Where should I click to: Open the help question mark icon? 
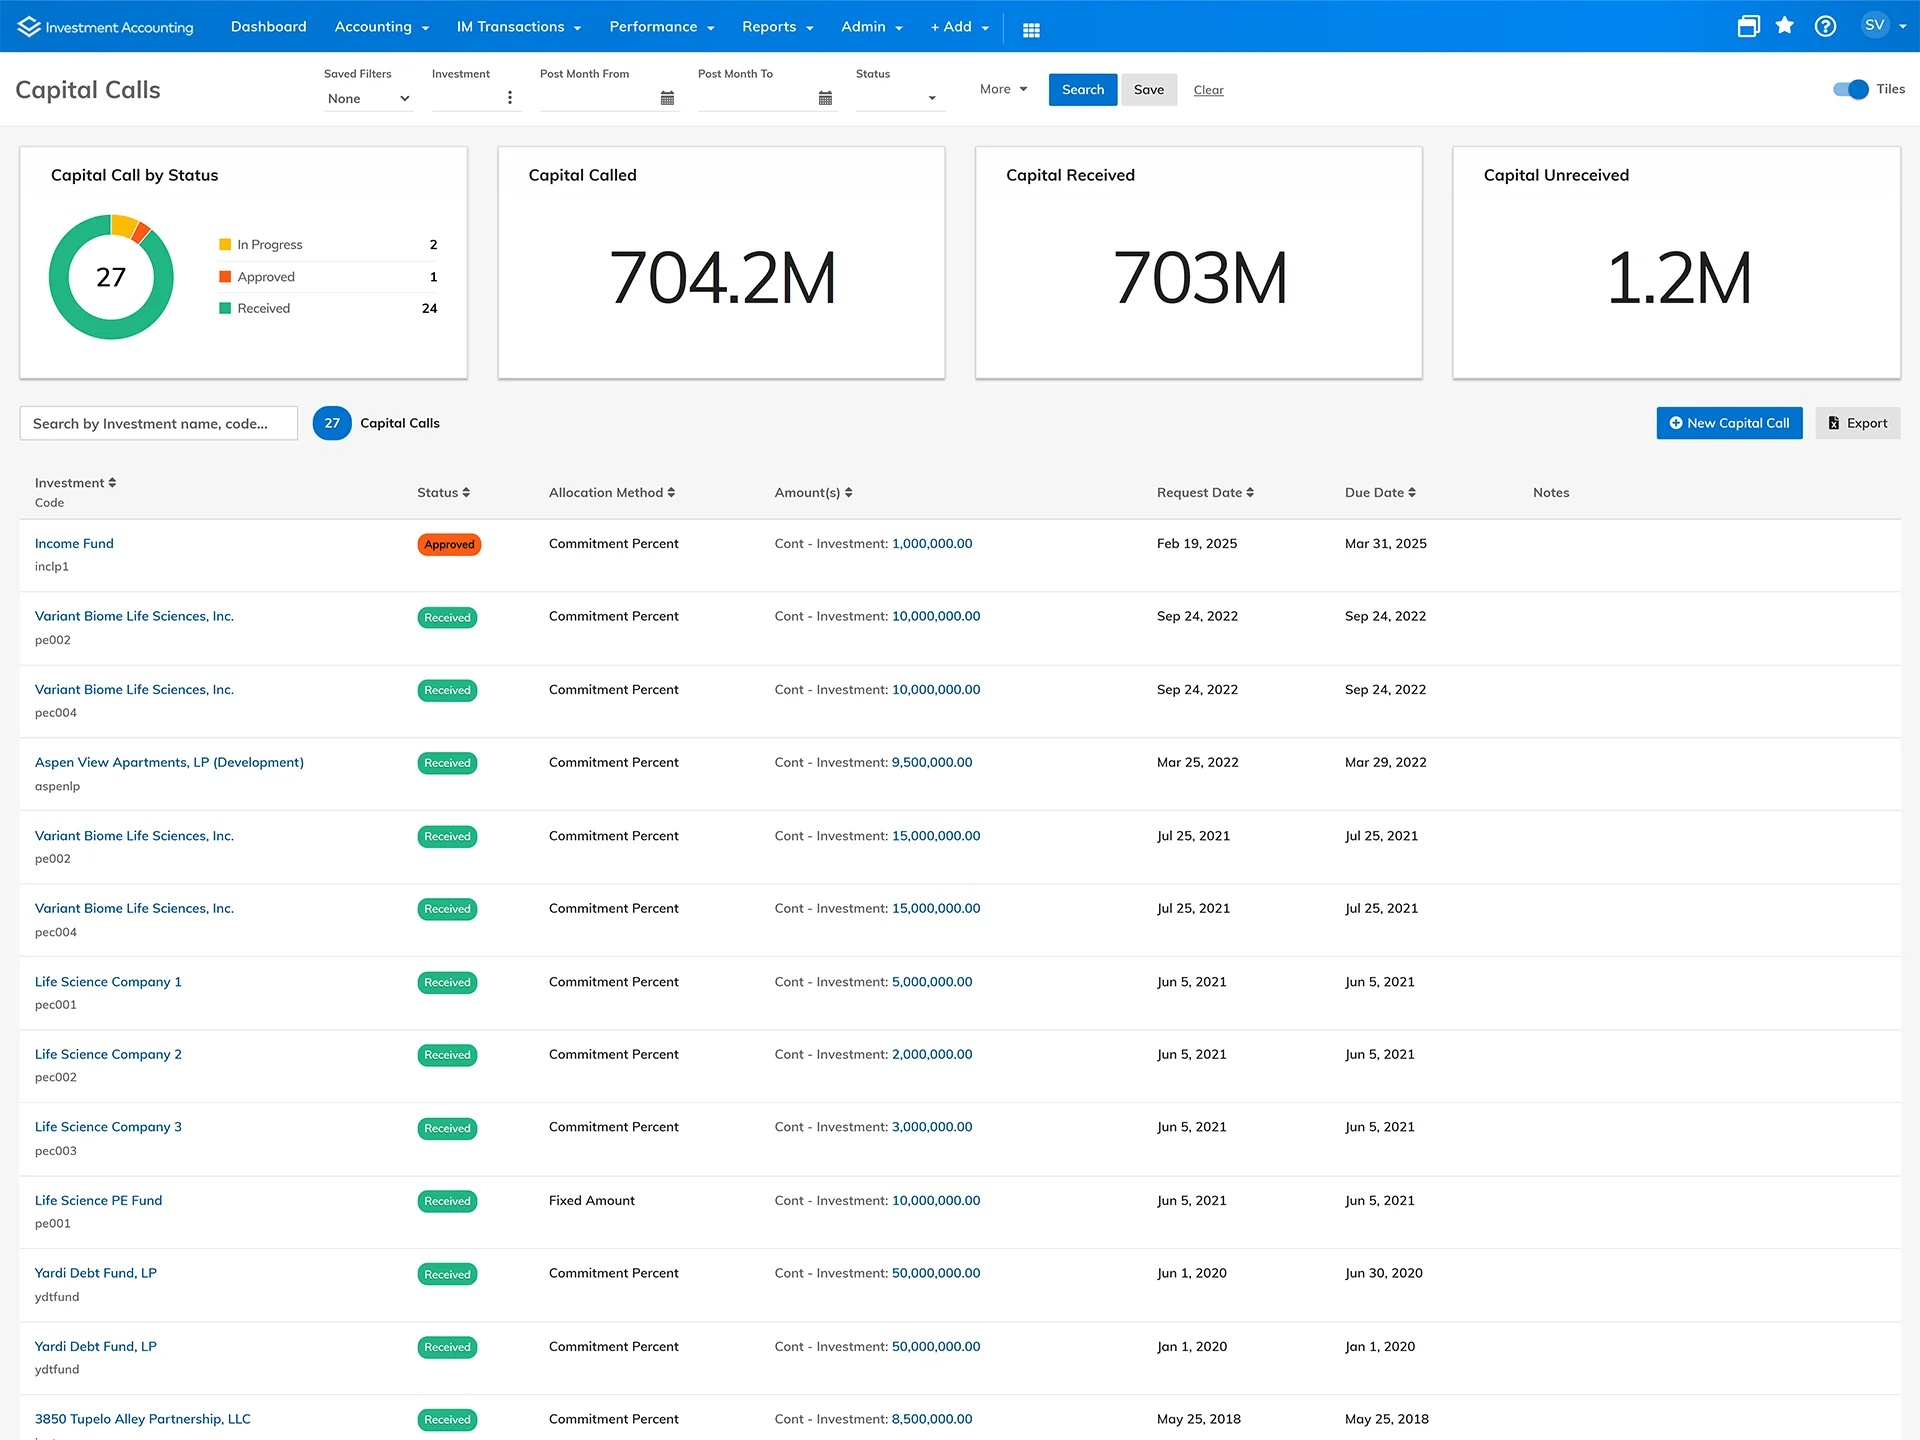(1826, 26)
